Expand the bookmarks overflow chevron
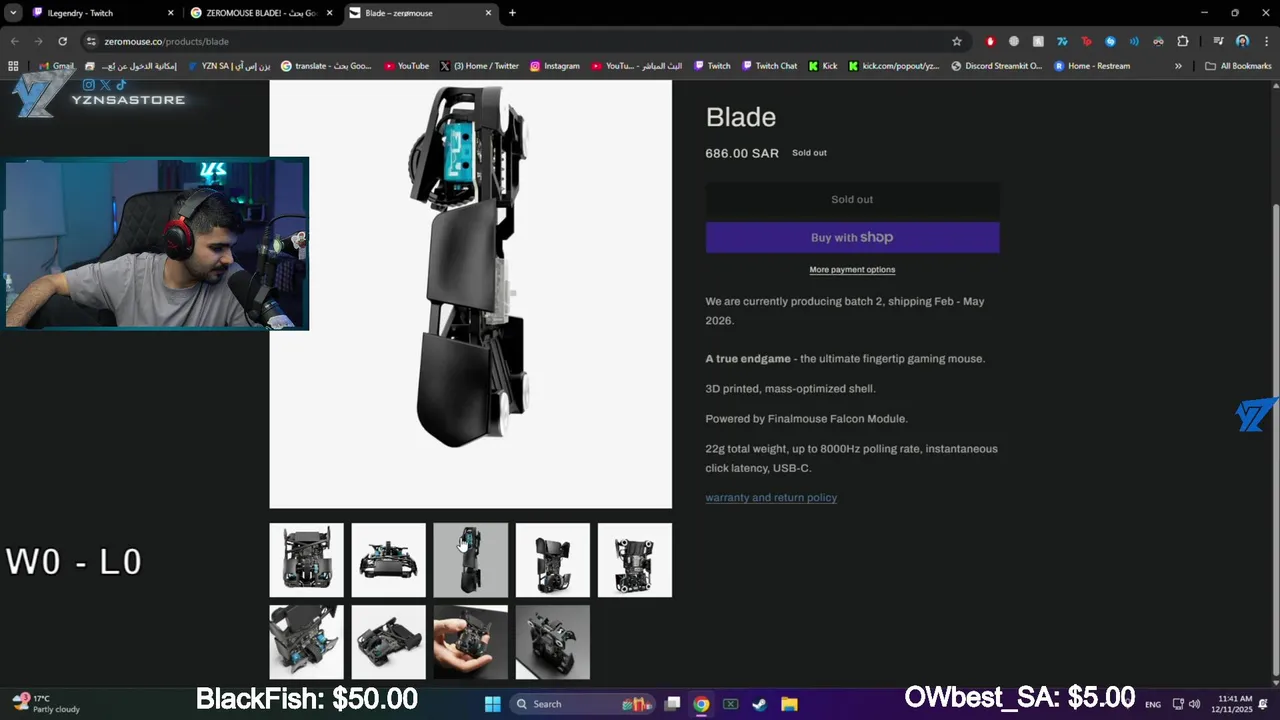This screenshot has height=720, width=1280. [x=1178, y=66]
